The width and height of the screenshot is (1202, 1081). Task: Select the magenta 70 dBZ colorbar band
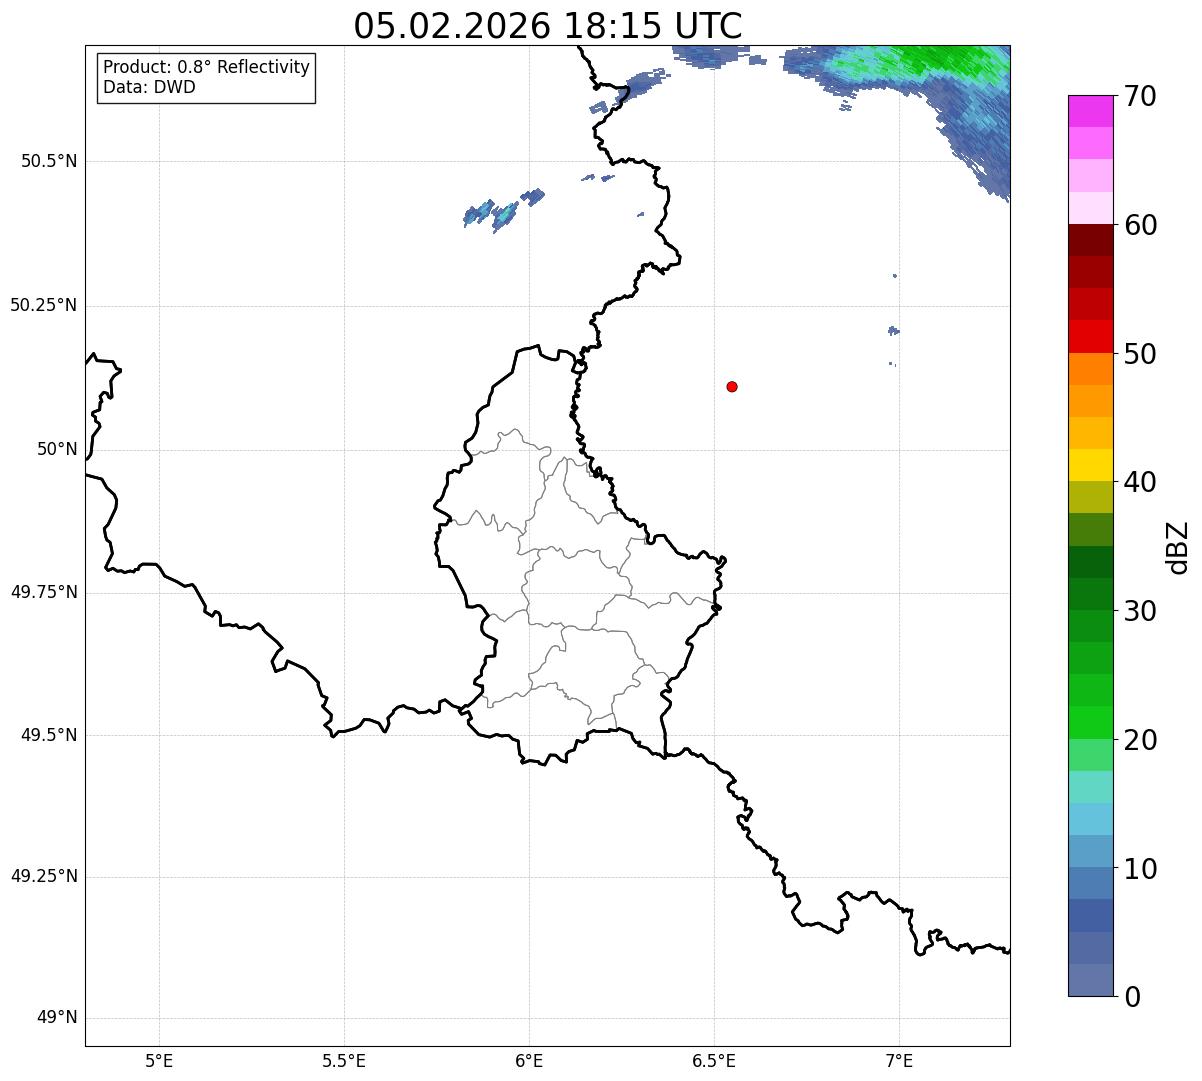click(1090, 111)
